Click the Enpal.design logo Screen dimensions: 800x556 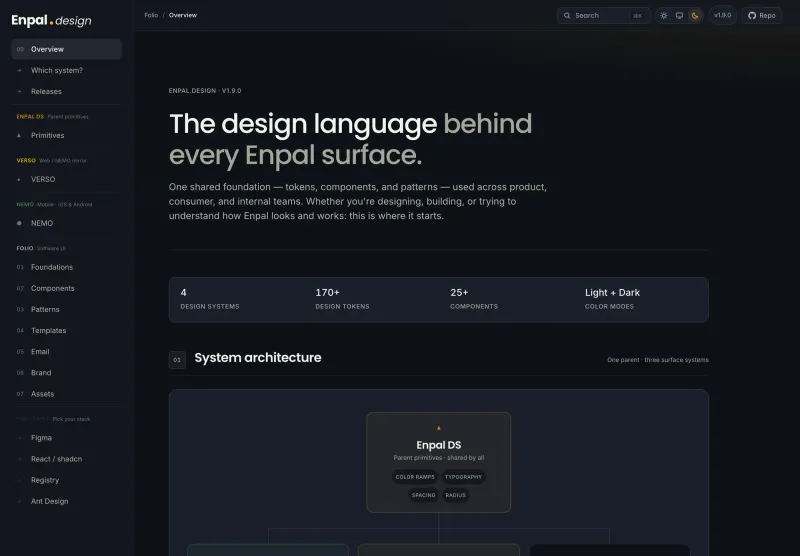pos(52,20)
